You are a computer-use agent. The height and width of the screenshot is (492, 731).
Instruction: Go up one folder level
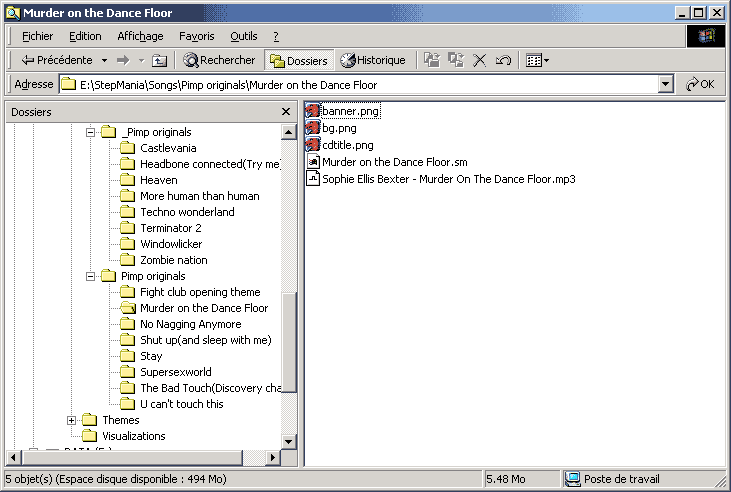pos(159,60)
